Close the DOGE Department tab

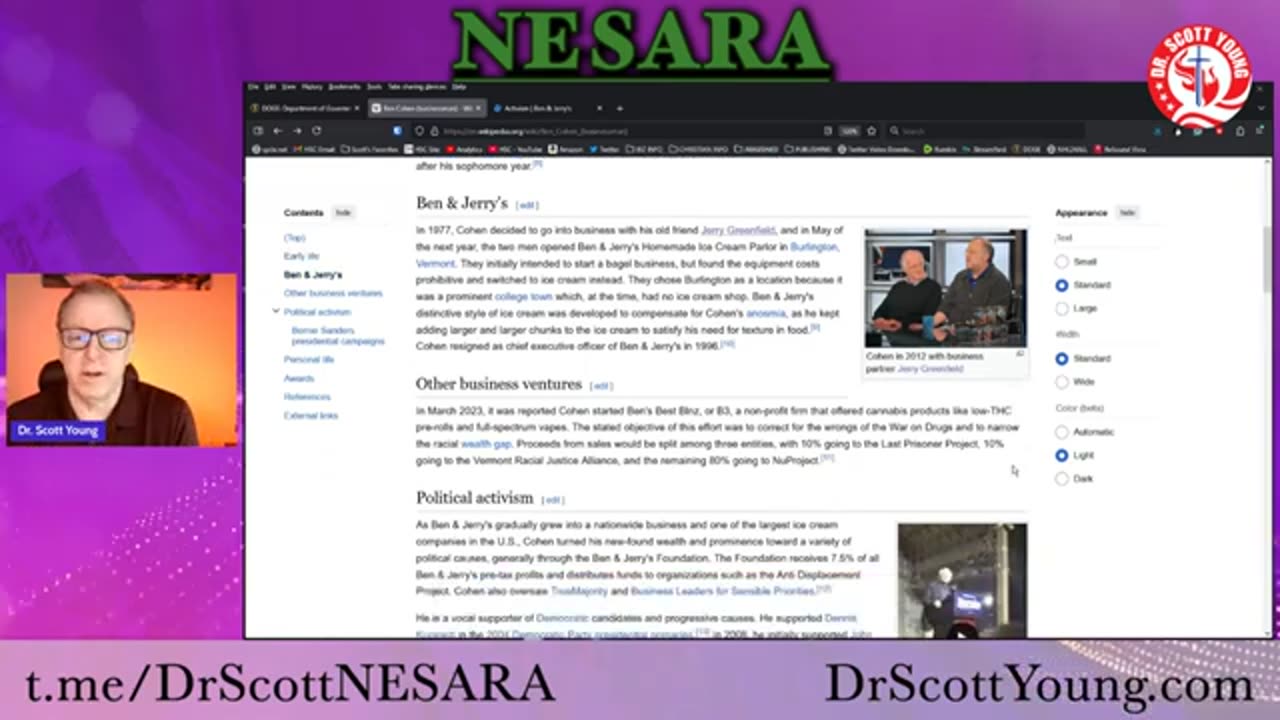pos(357,108)
